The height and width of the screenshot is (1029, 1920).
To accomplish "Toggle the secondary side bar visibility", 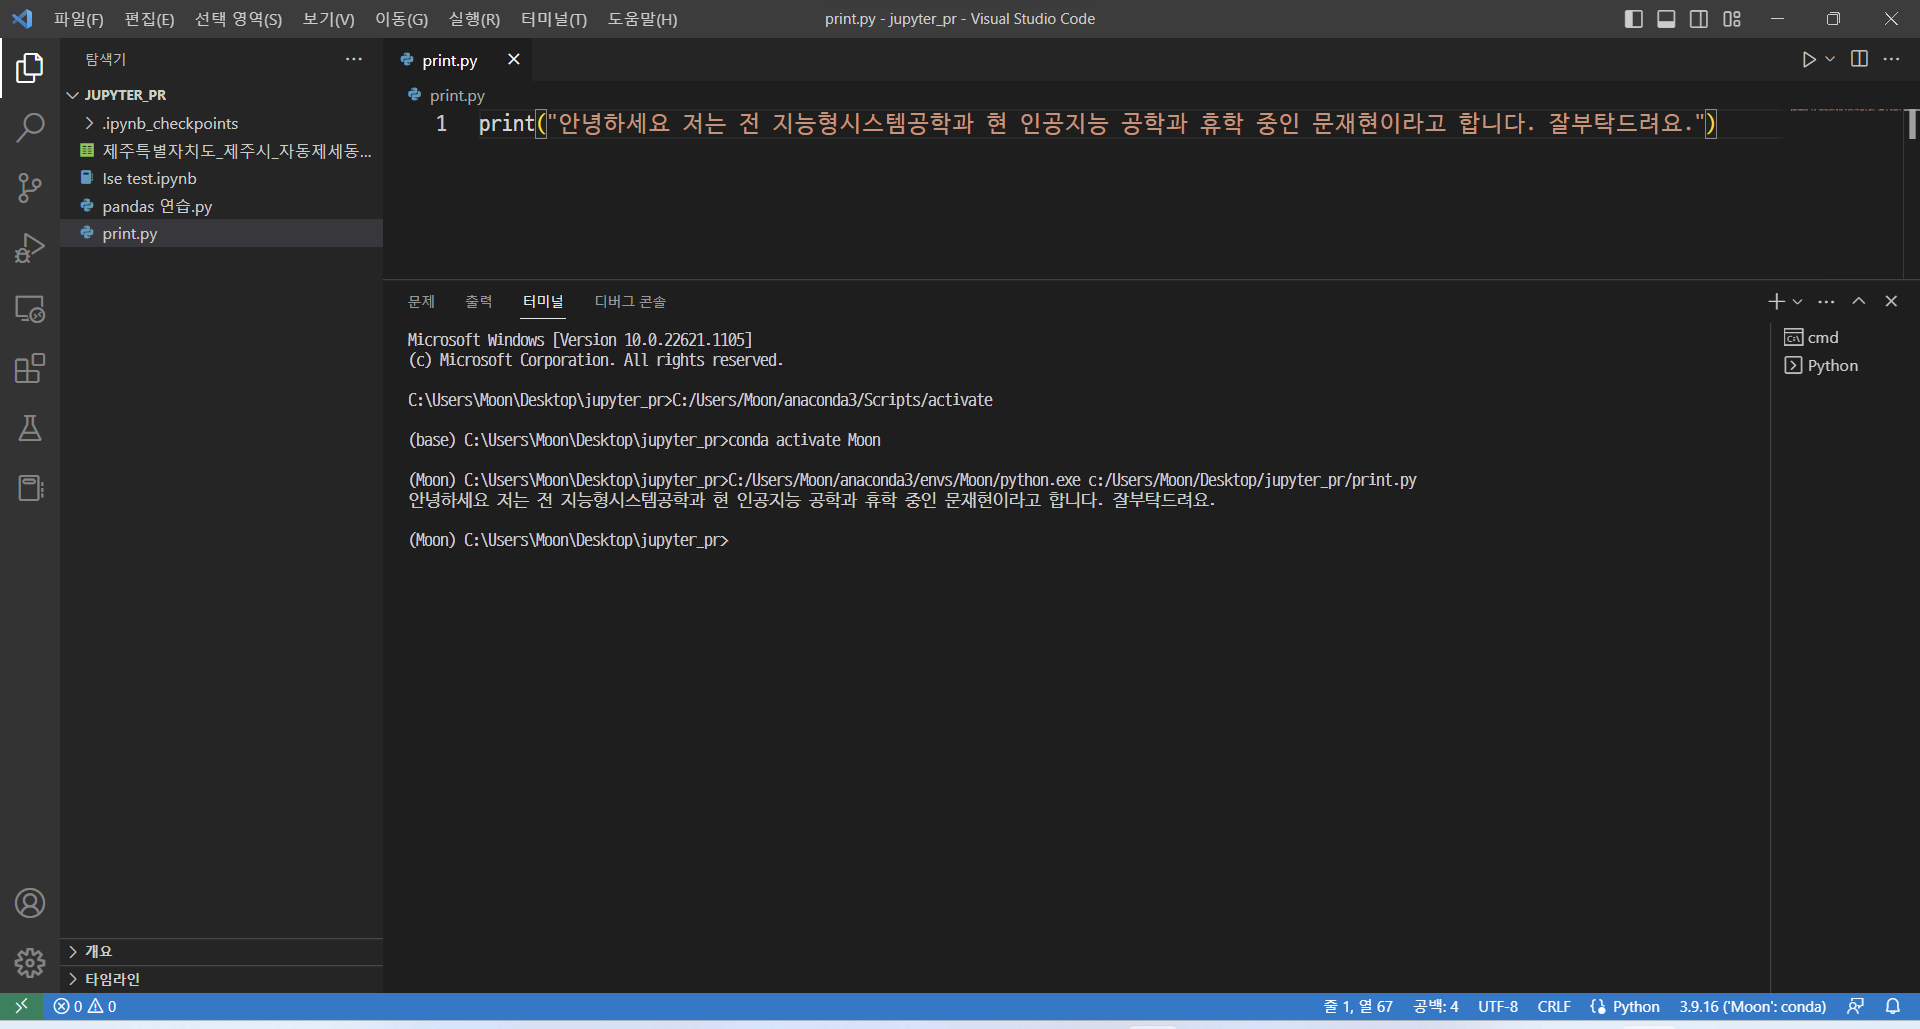I will click(1699, 19).
